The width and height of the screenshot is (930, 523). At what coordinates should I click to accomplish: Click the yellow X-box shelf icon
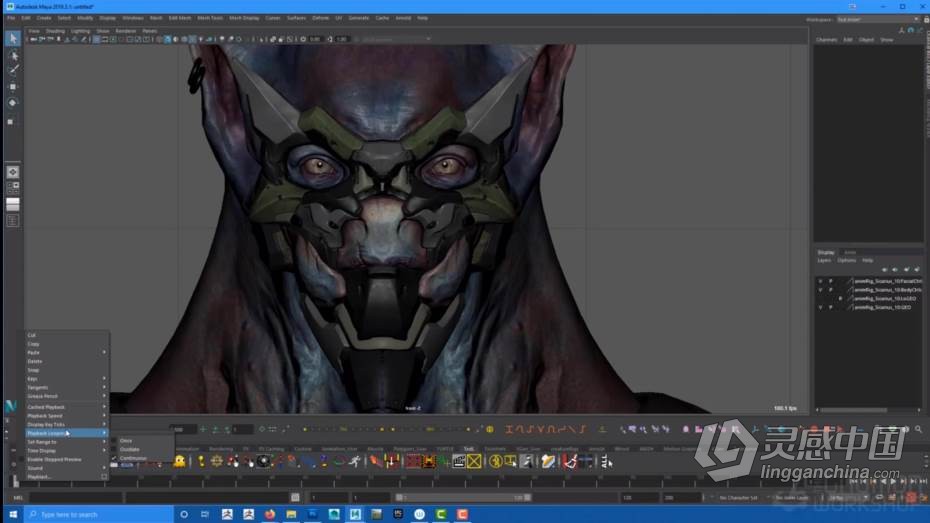tap(474, 461)
